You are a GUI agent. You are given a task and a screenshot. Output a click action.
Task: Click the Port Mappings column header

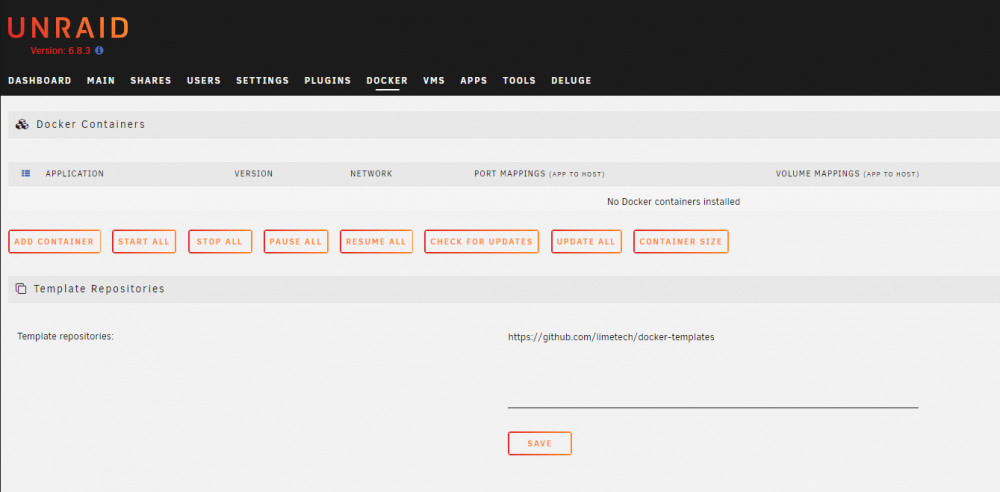tap(540, 174)
